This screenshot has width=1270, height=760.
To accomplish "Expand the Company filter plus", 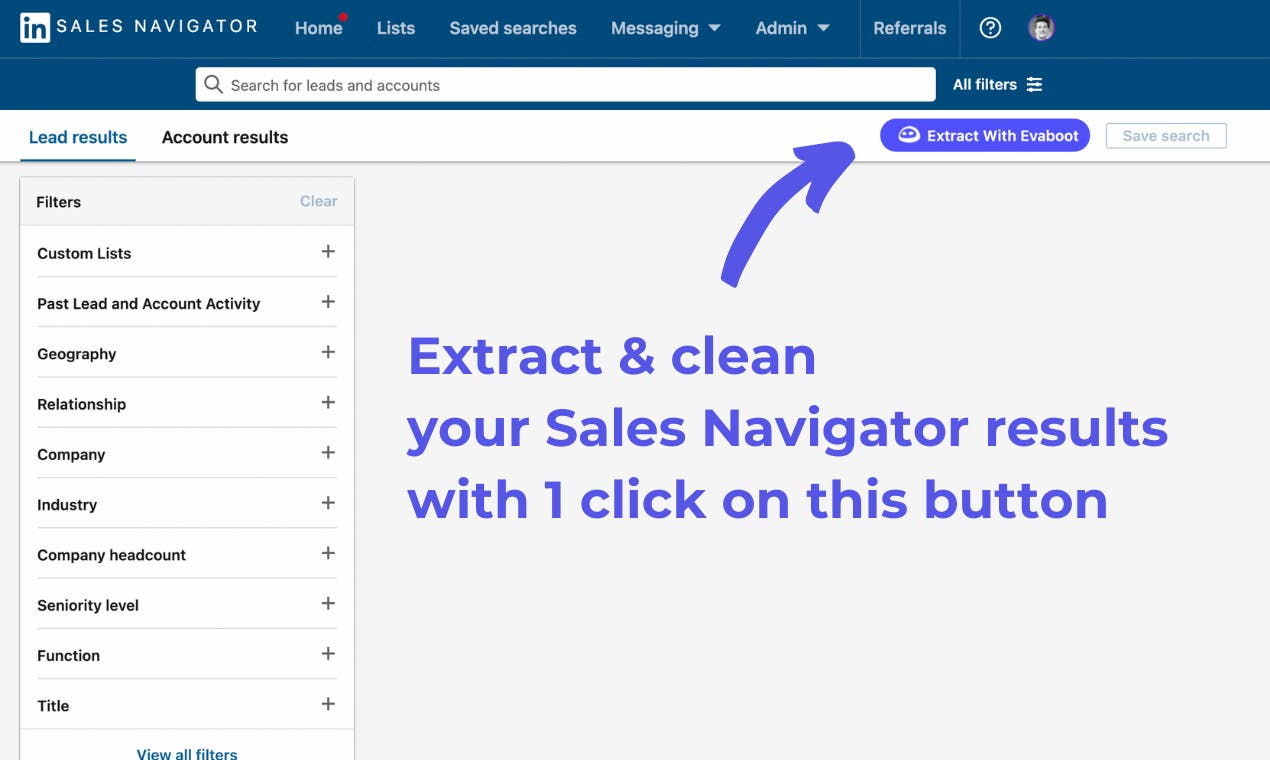I will pos(327,453).
